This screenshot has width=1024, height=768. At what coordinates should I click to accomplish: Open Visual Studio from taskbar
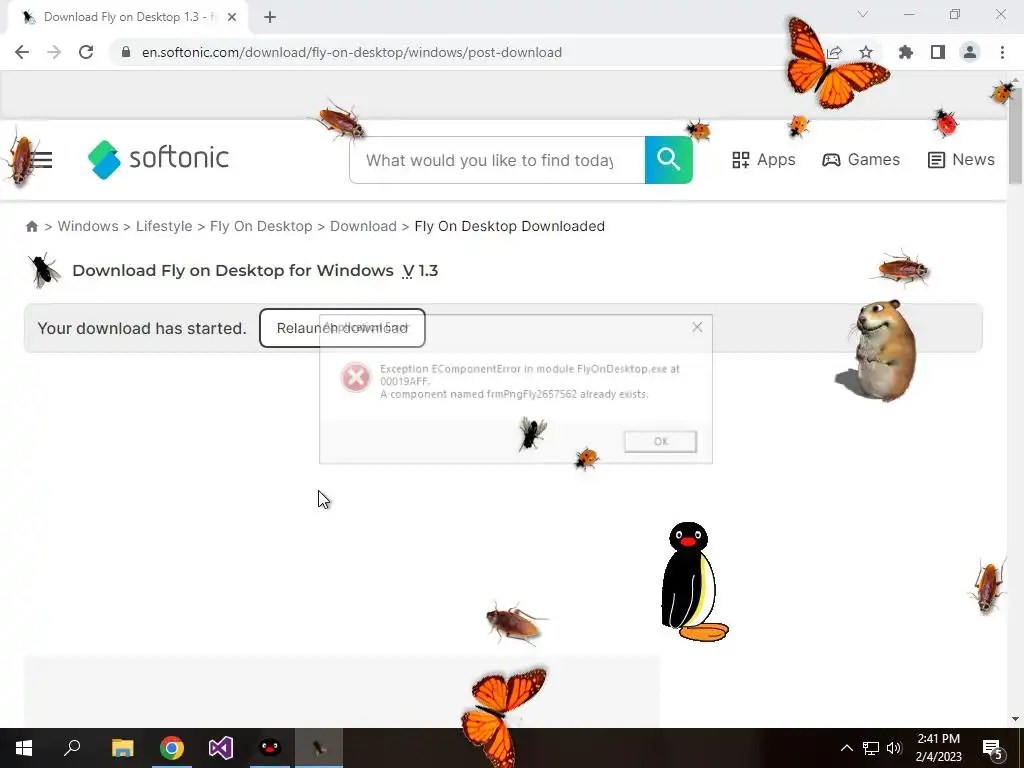pos(221,748)
